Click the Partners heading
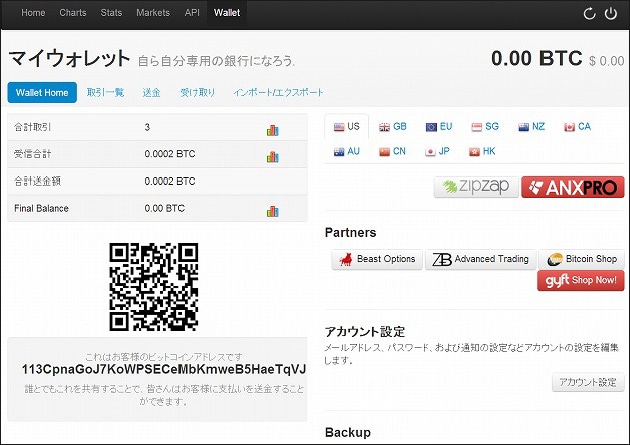The width and height of the screenshot is (630, 445). pyautogui.click(x=350, y=233)
